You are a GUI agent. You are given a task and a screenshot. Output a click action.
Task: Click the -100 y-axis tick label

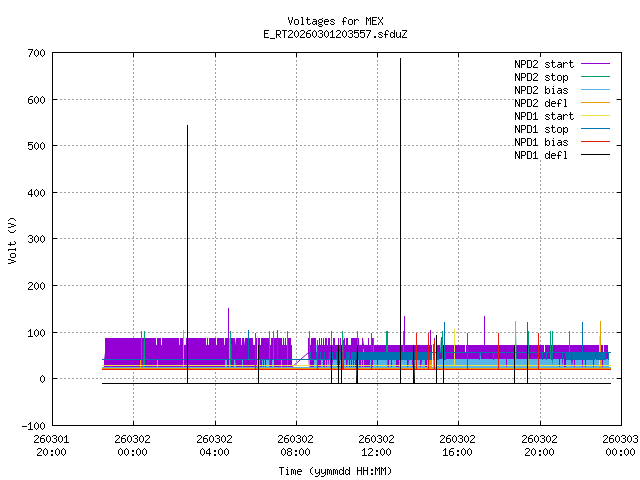click(x=31, y=425)
